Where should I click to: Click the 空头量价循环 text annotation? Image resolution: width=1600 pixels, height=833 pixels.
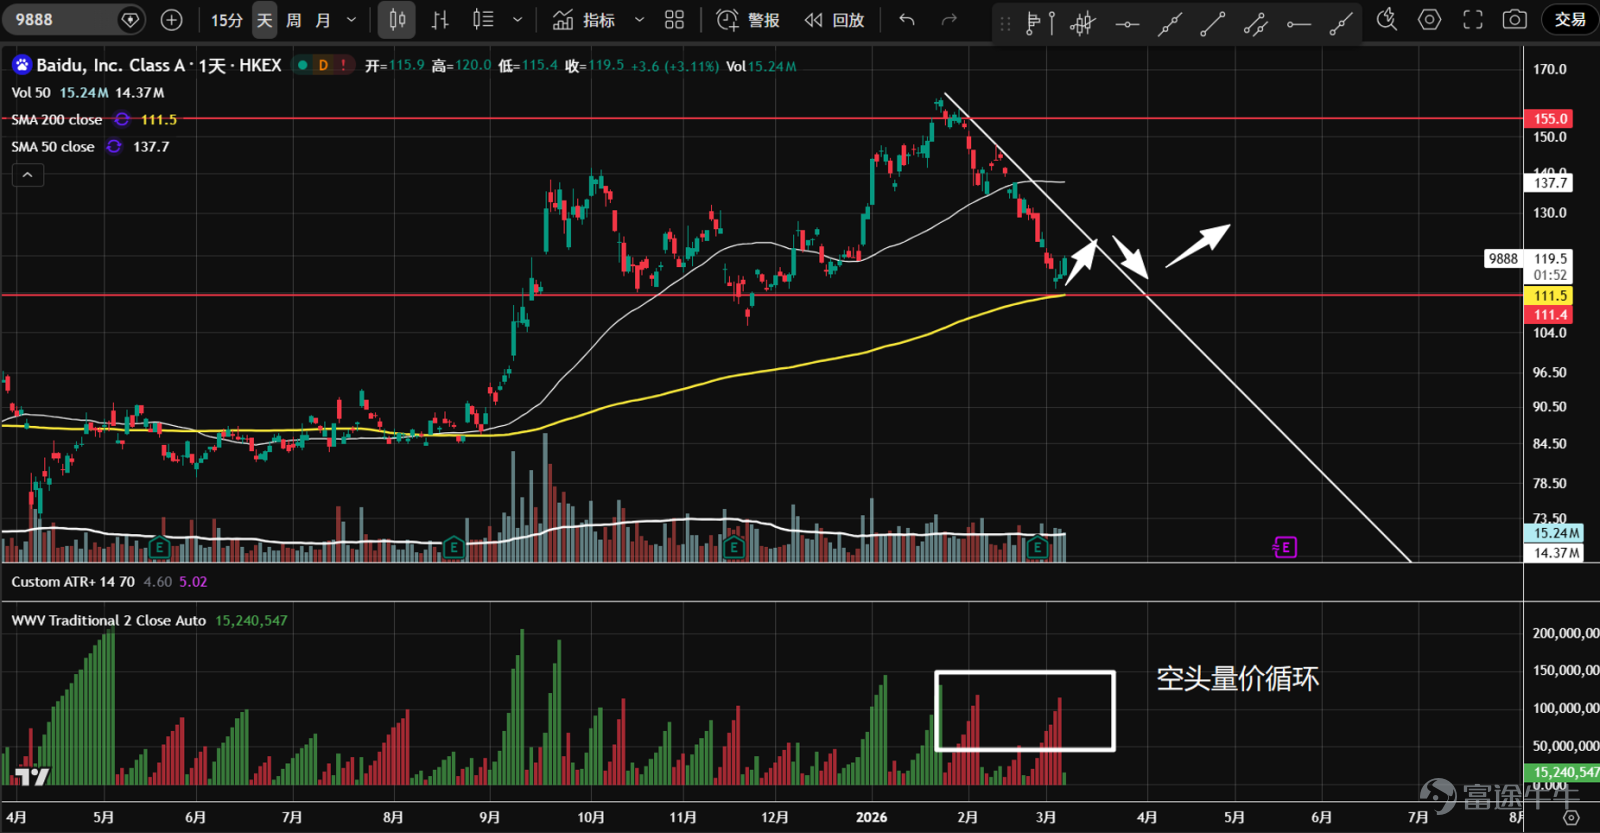click(x=1237, y=679)
